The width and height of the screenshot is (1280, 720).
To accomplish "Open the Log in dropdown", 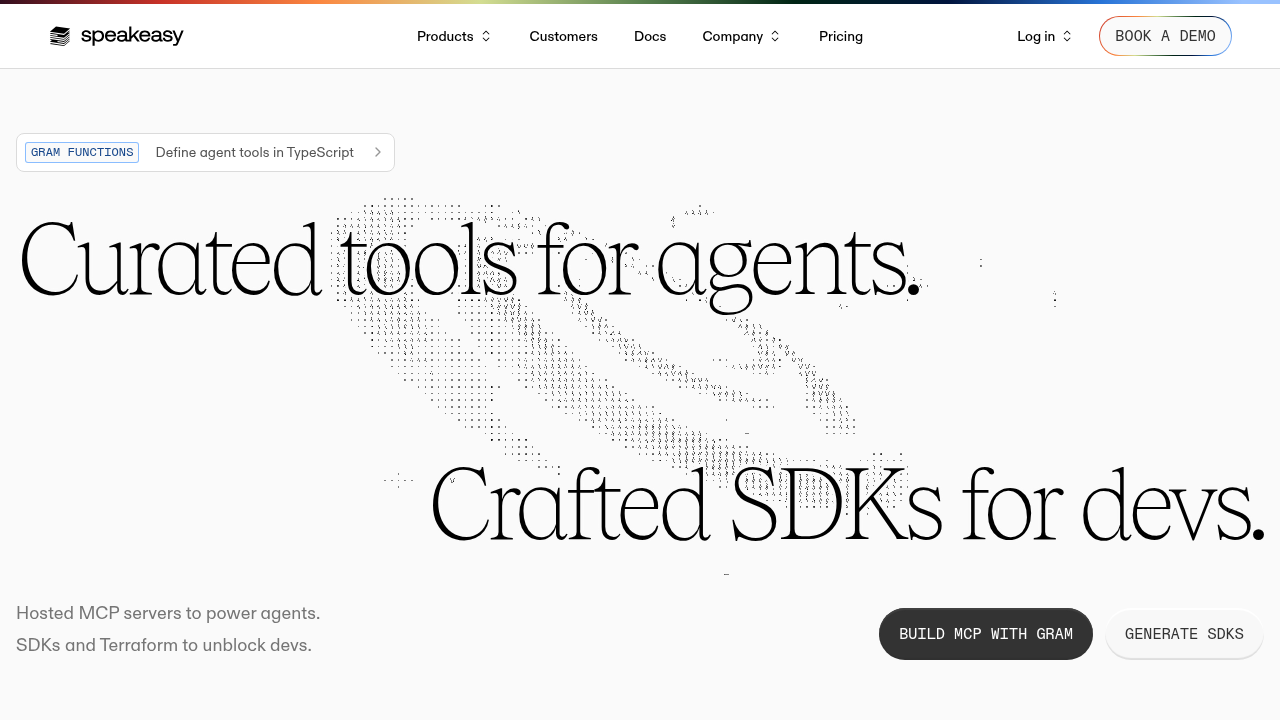I will tap(1044, 36).
